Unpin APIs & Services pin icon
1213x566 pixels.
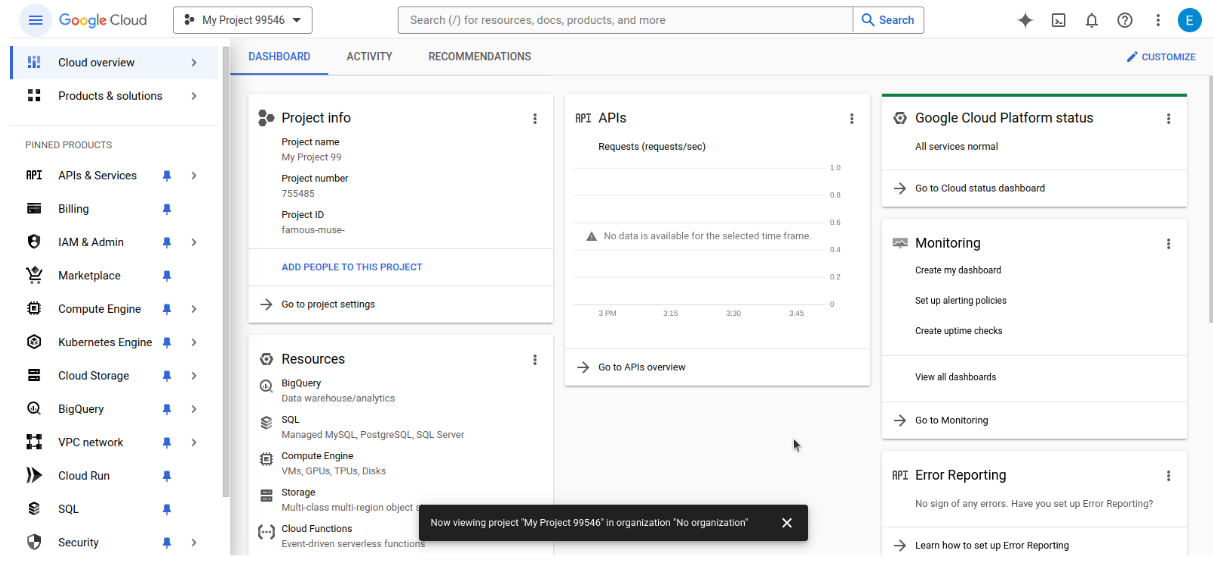point(167,175)
